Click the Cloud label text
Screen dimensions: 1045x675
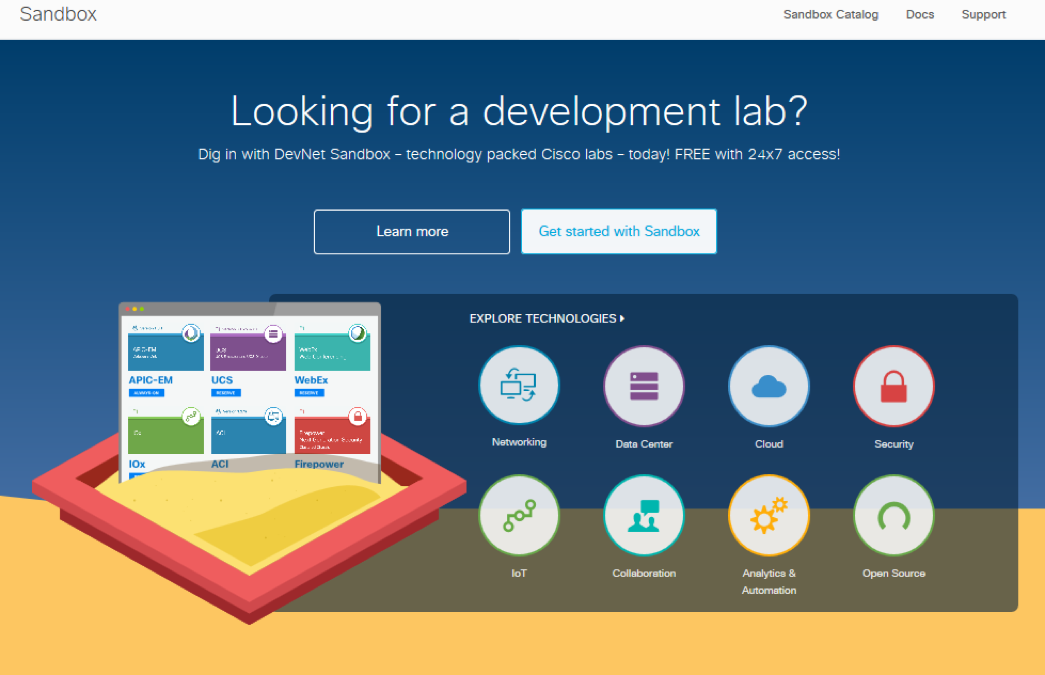click(768, 444)
